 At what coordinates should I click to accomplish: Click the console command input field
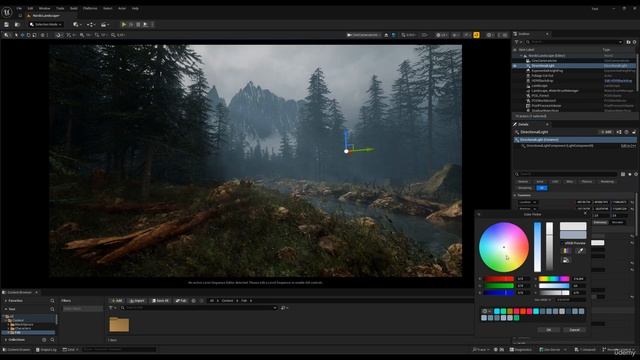pyautogui.click(x=119, y=350)
